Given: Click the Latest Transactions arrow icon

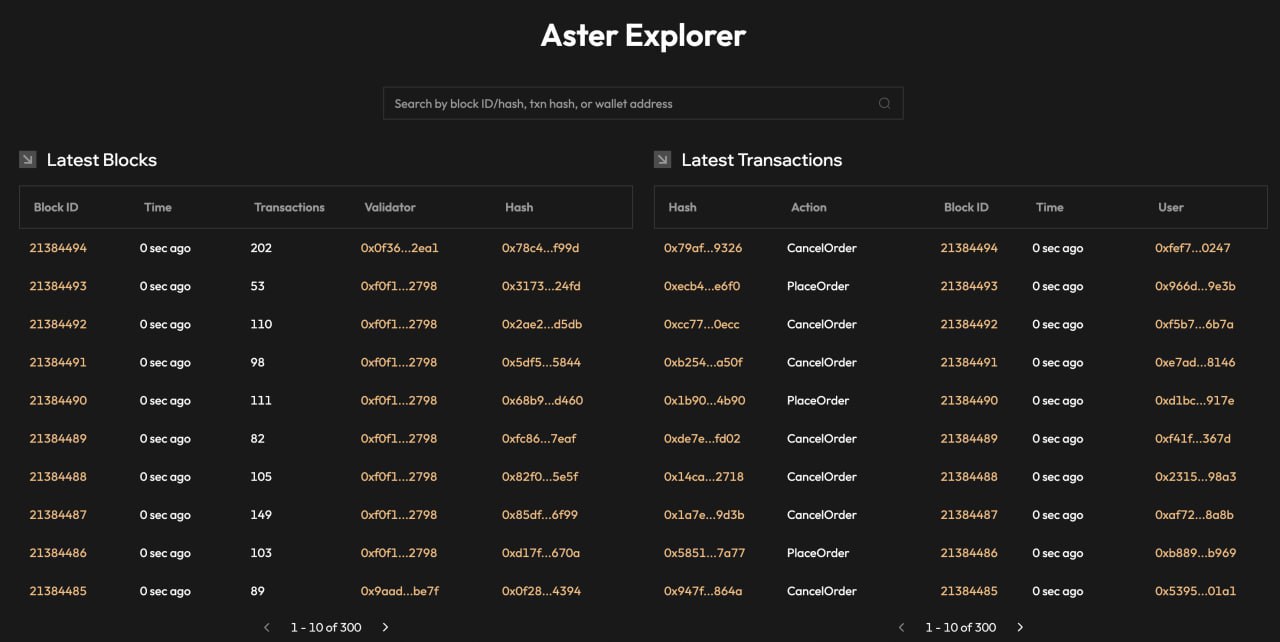Looking at the screenshot, I should click(662, 160).
